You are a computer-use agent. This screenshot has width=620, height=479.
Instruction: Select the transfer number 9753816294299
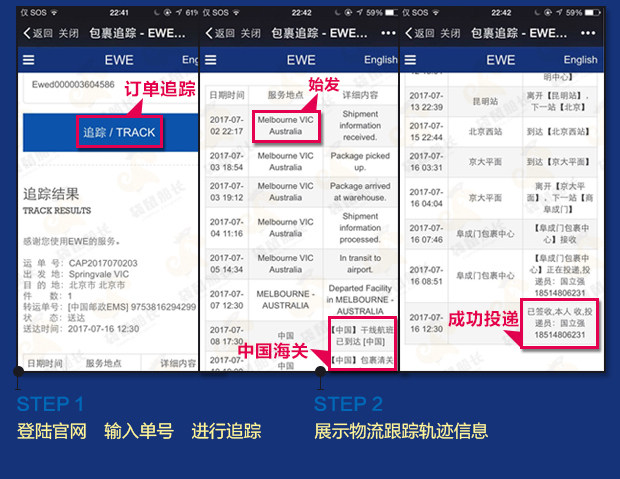pos(163,307)
